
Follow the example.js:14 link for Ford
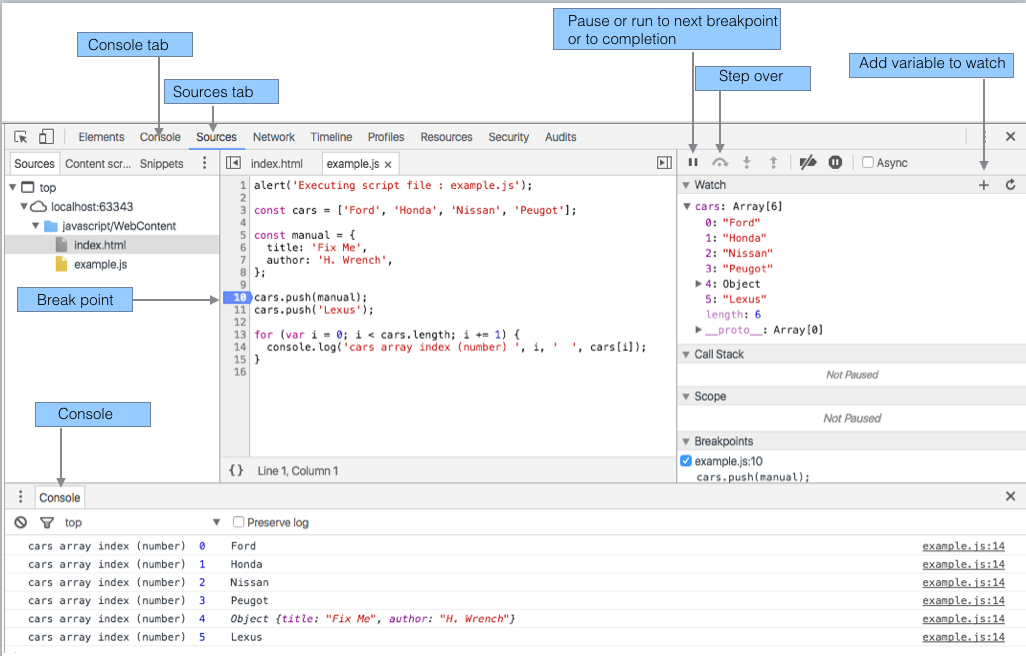coord(963,546)
